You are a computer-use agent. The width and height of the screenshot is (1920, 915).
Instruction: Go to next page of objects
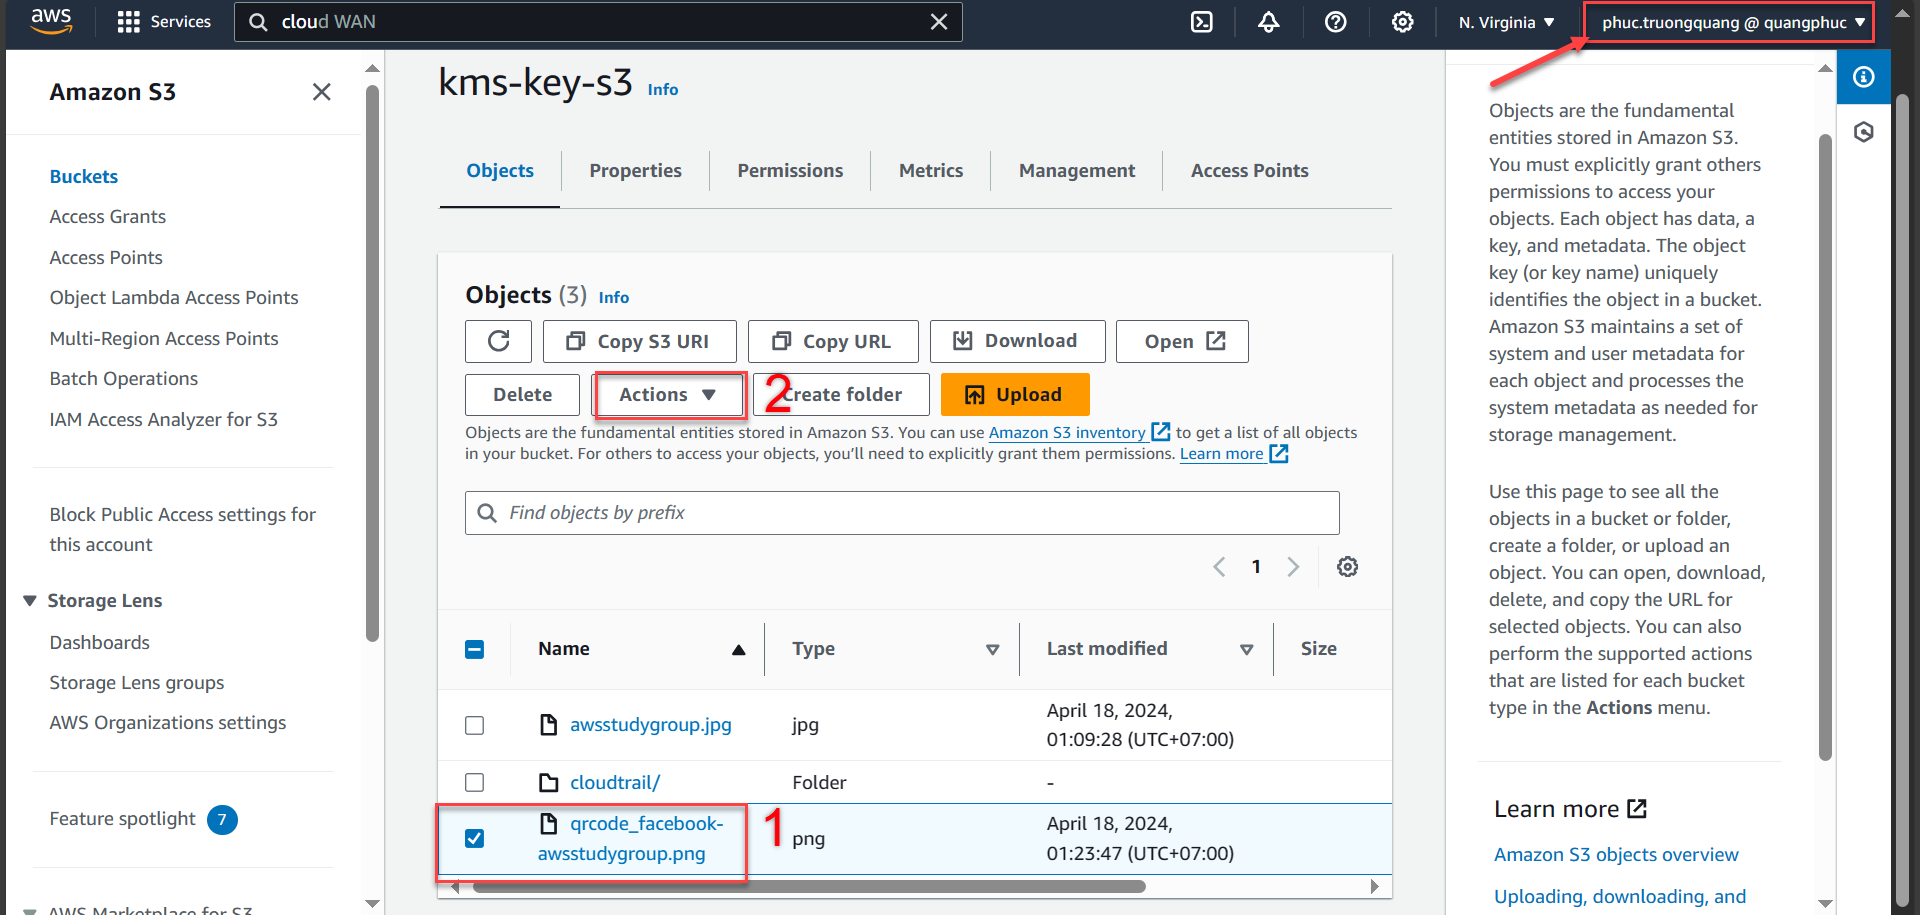1293,567
